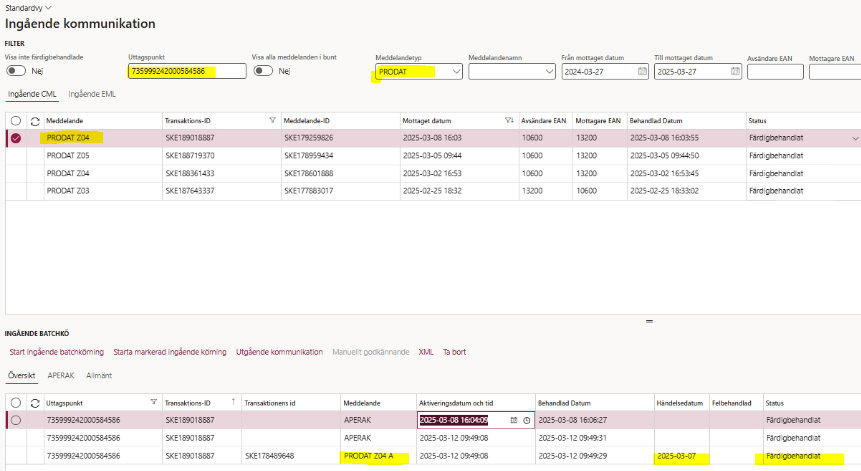Image resolution: width=861 pixels, height=471 pixels.
Task: Switch to the Ingående EML tab
Action: (92, 94)
